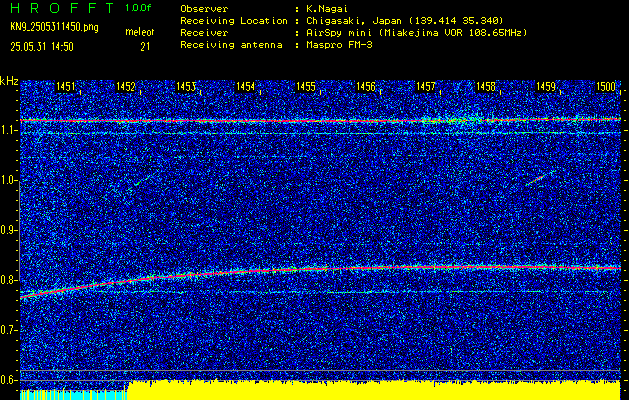629x400 pixels.
Task: Click the 1452 time marker
Action: point(126,86)
